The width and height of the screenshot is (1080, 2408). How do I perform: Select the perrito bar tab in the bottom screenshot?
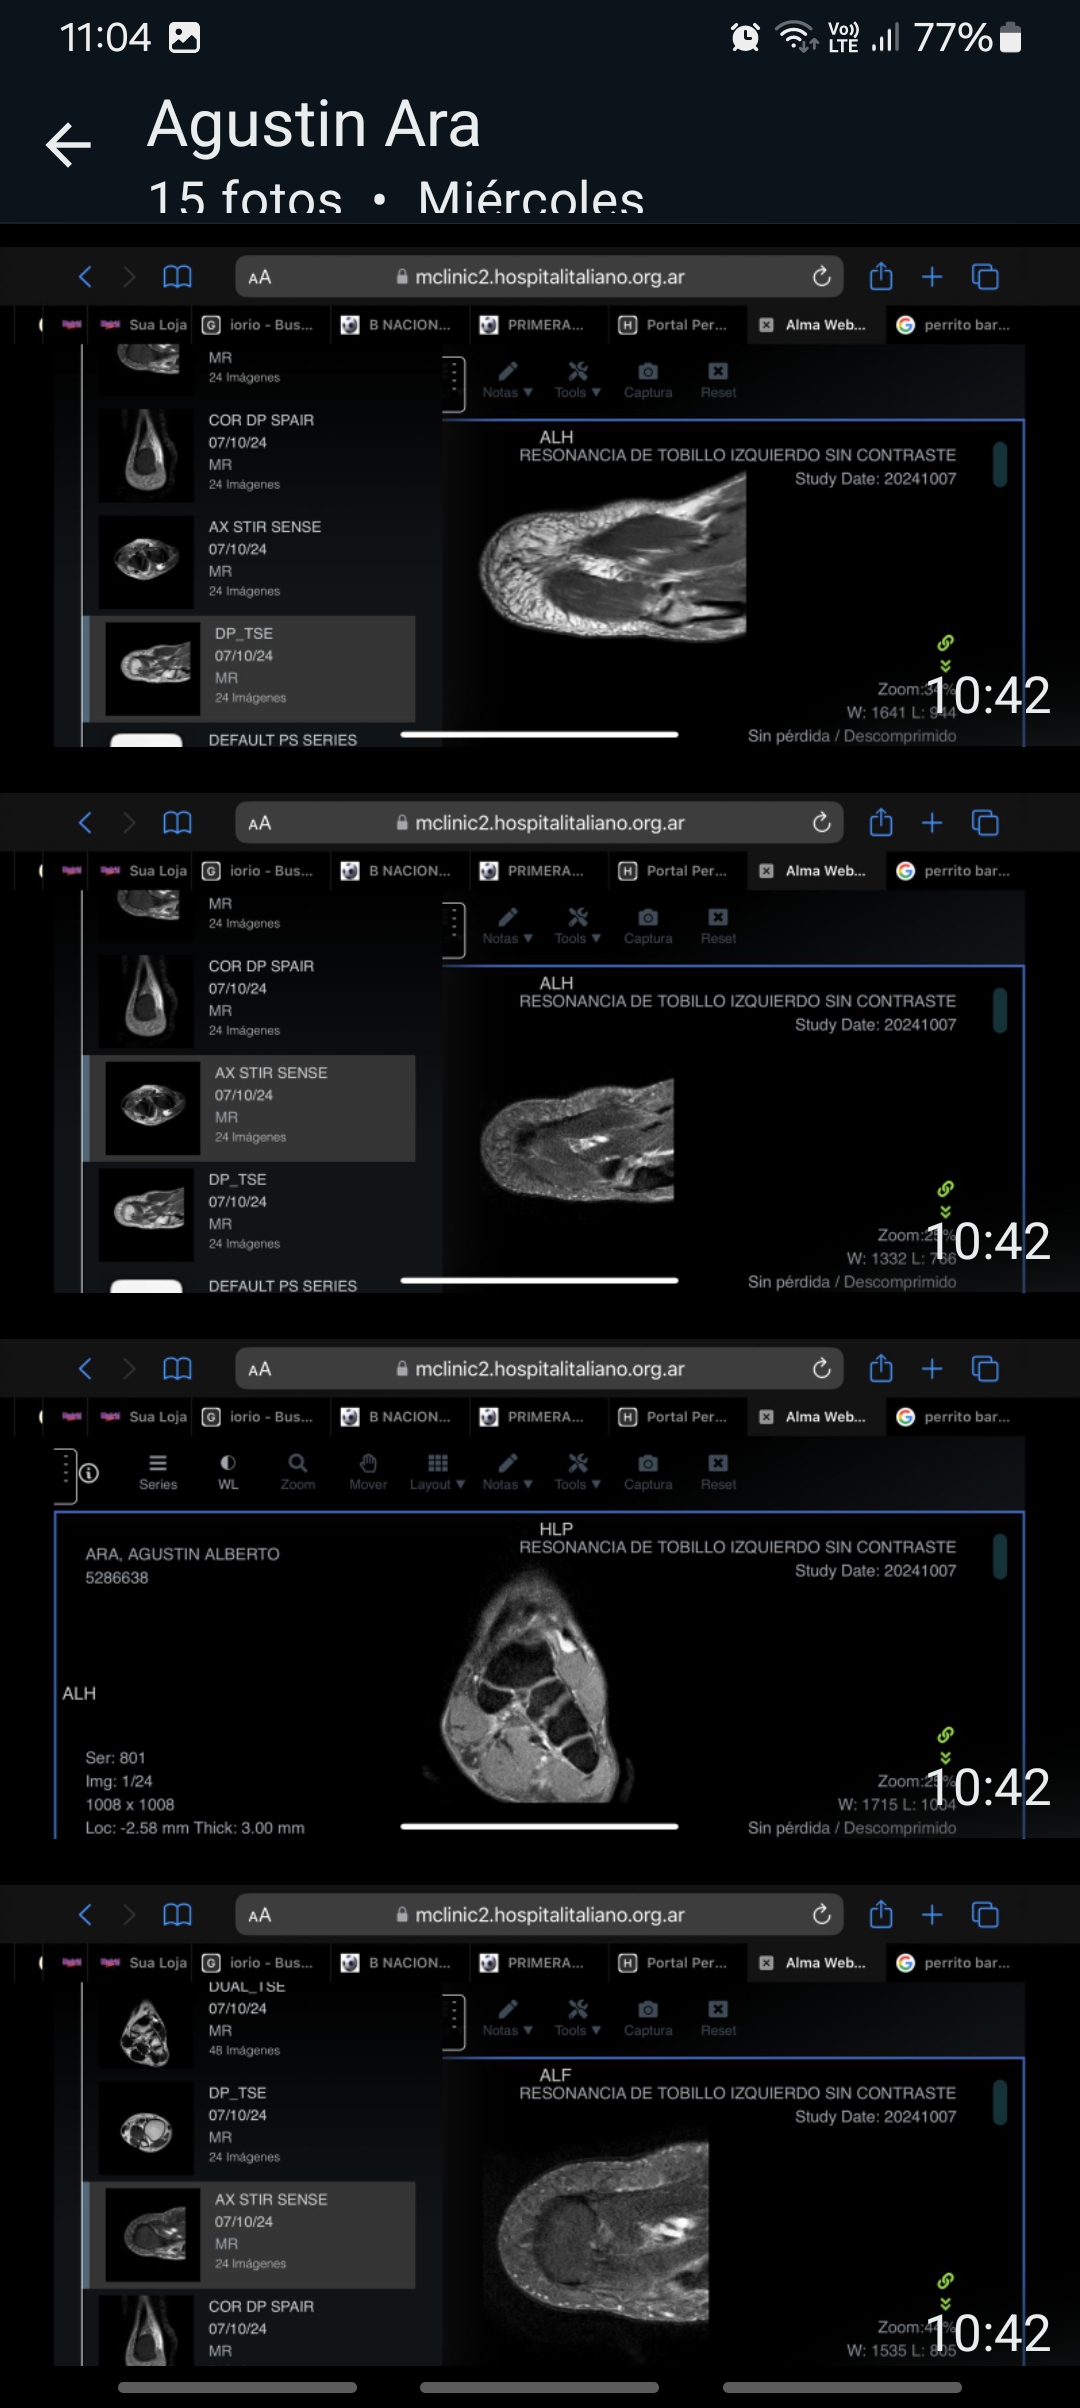pos(956,1963)
